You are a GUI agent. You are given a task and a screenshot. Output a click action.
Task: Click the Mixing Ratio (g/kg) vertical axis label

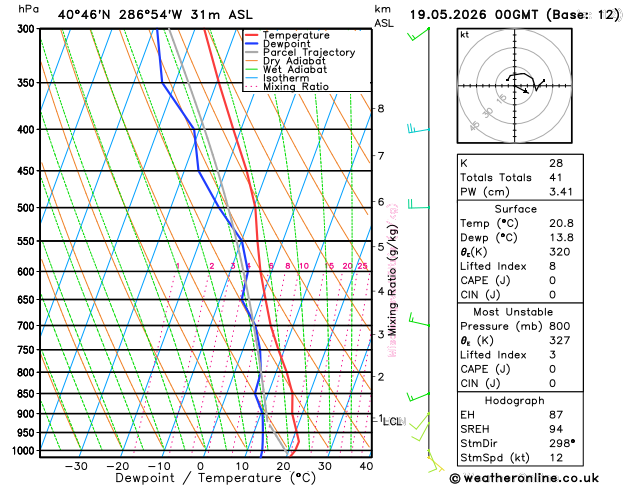[392, 280]
